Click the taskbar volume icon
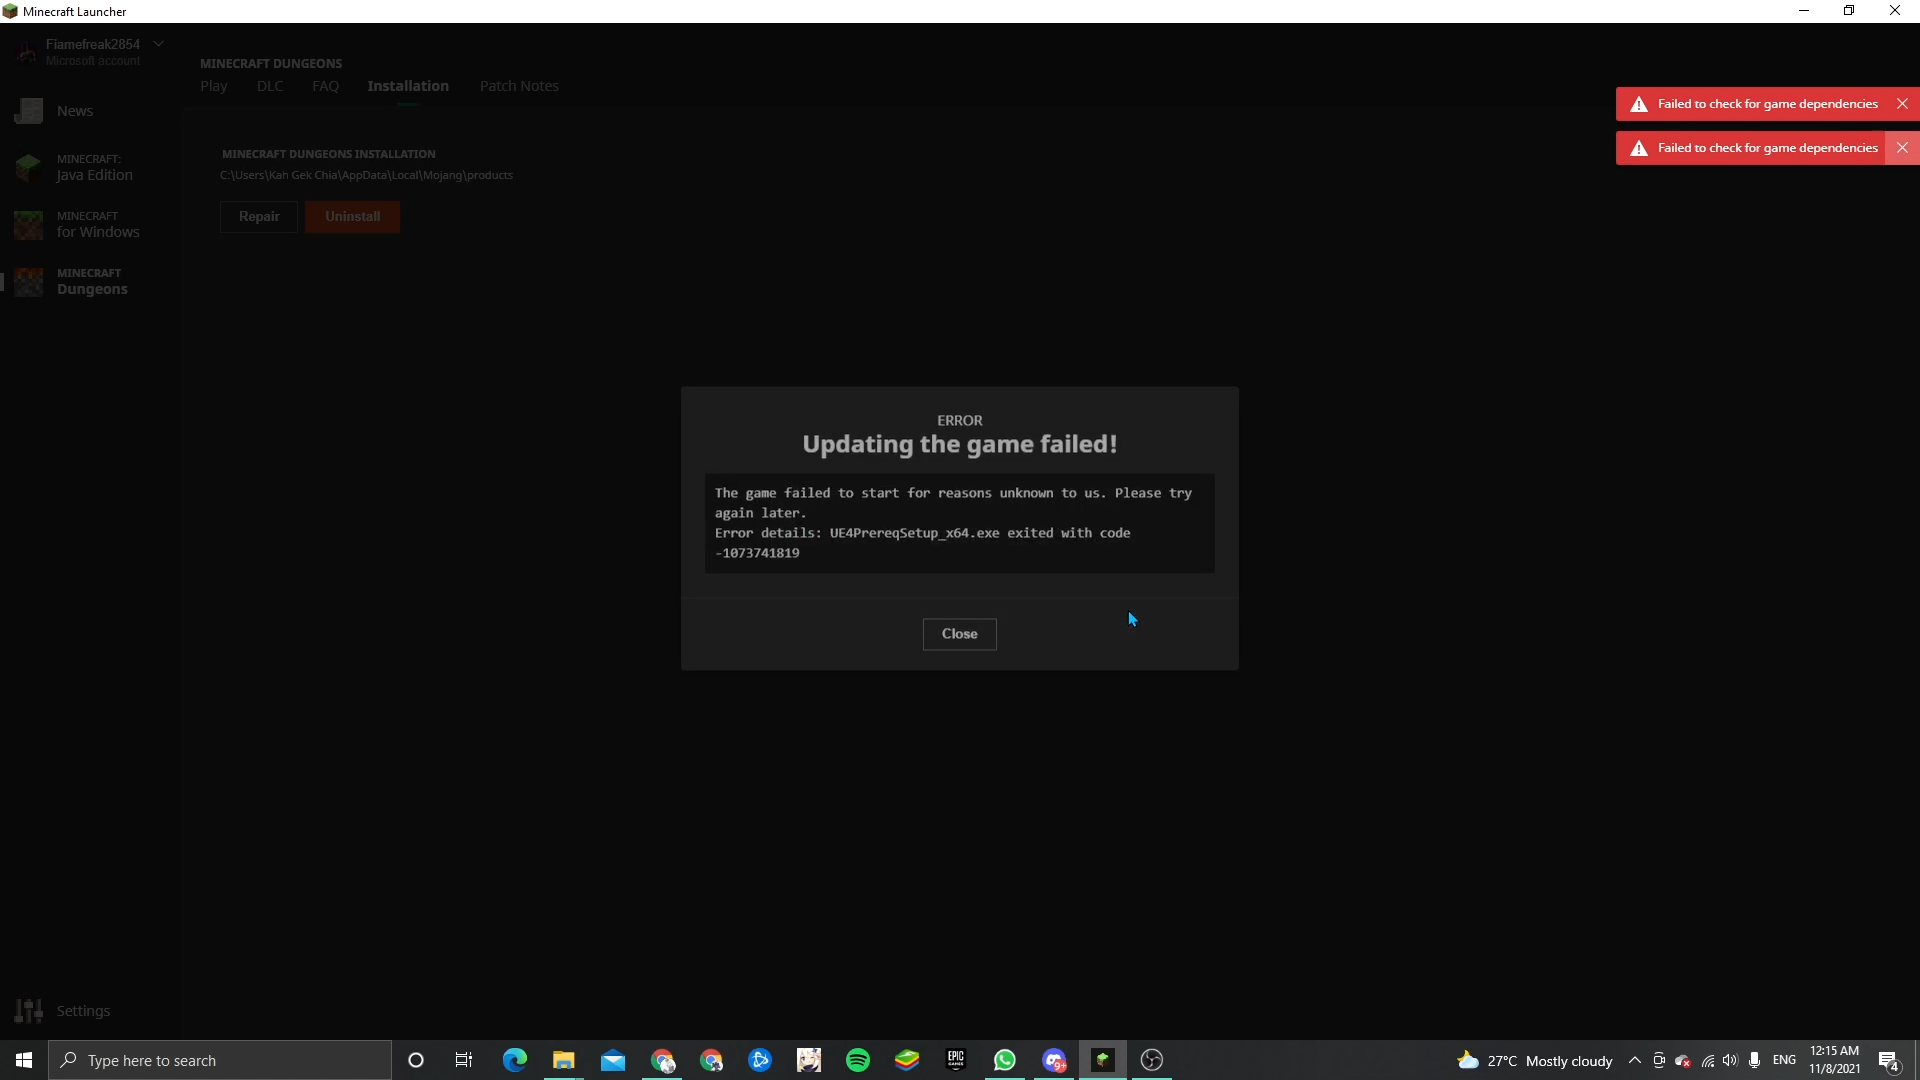 (x=1730, y=1061)
